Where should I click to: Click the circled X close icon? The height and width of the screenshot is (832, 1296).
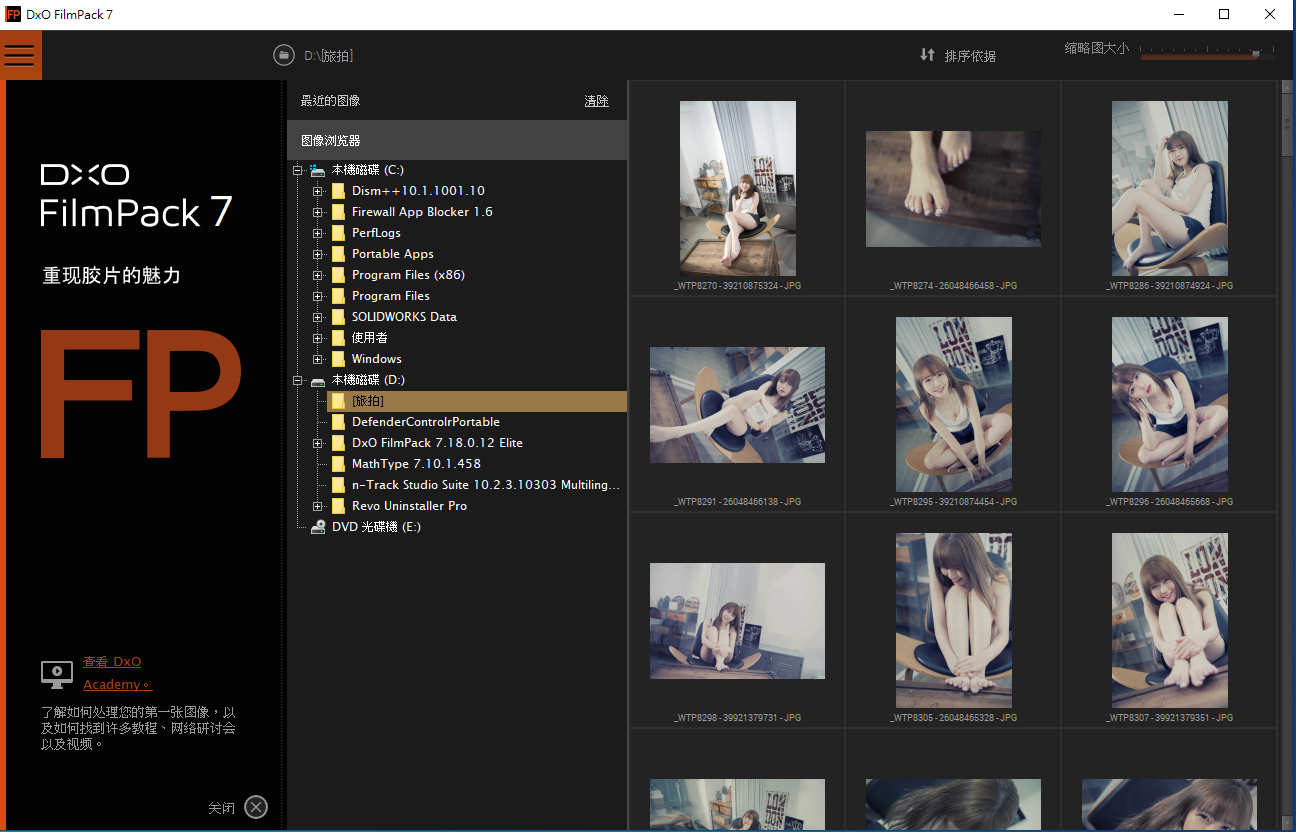tap(256, 807)
